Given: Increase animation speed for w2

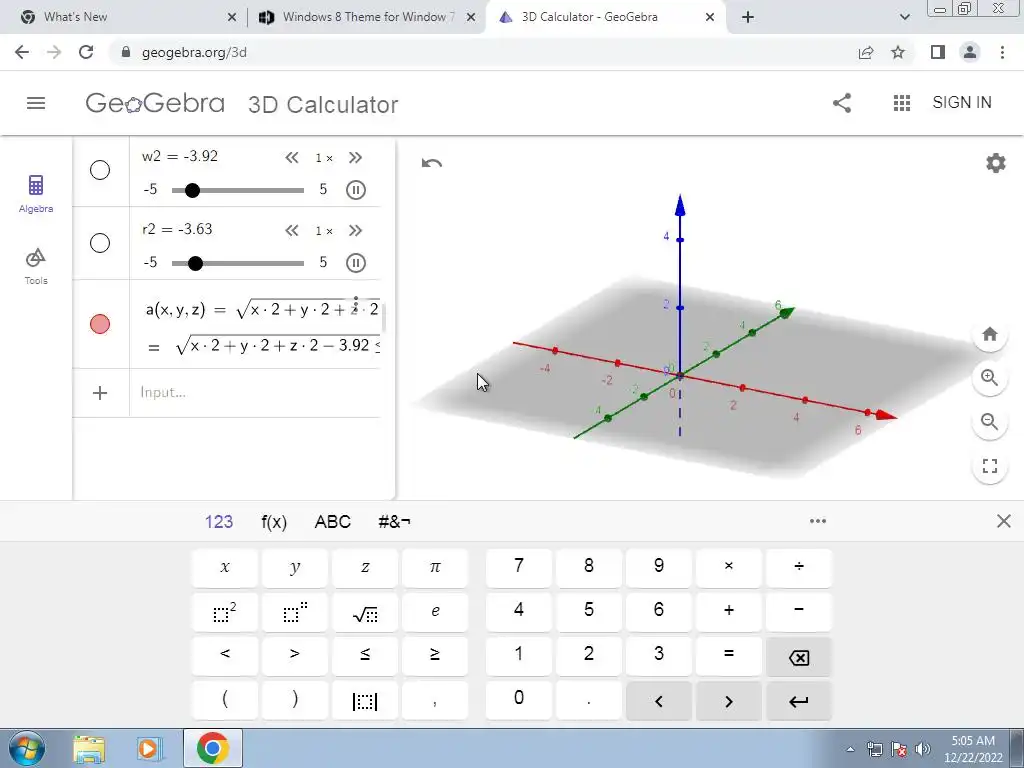Looking at the screenshot, I should [355, 157].
